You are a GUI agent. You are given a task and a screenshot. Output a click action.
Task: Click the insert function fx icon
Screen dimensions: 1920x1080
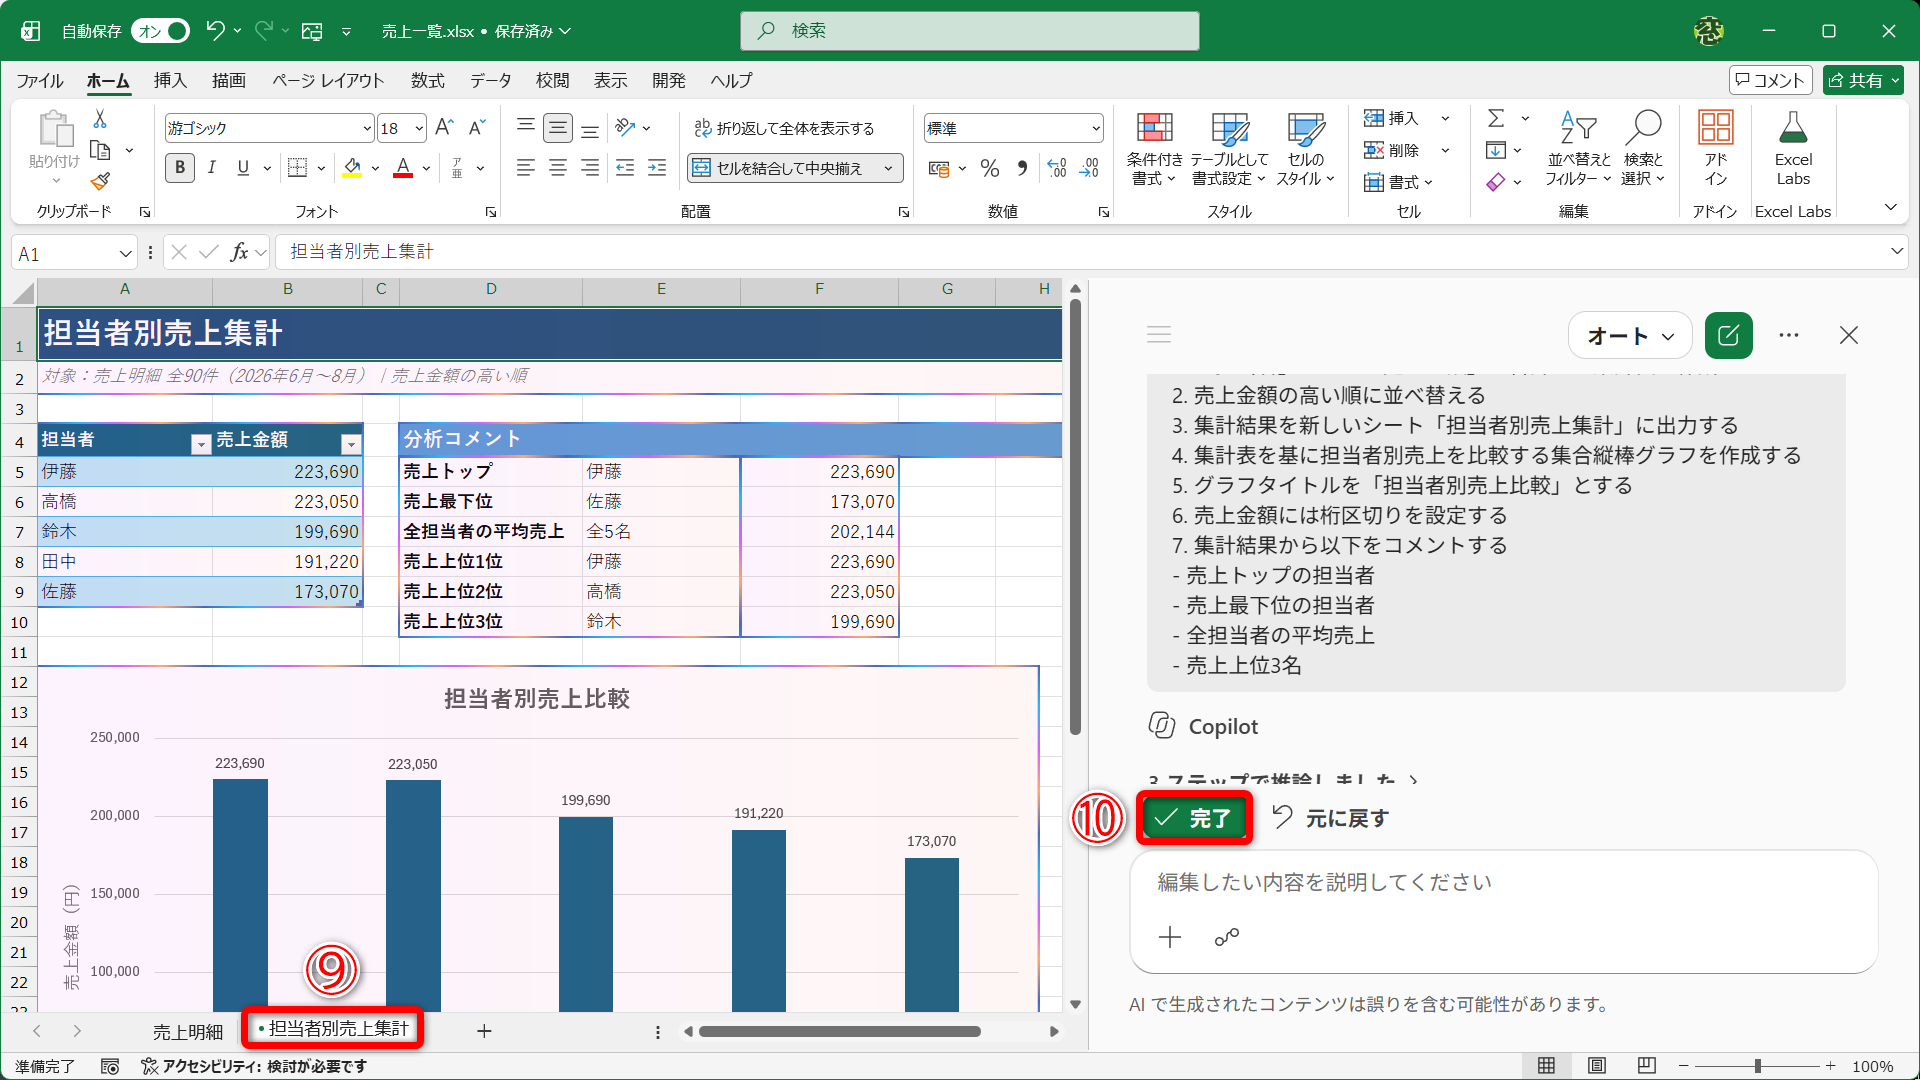tap(240, 252)
